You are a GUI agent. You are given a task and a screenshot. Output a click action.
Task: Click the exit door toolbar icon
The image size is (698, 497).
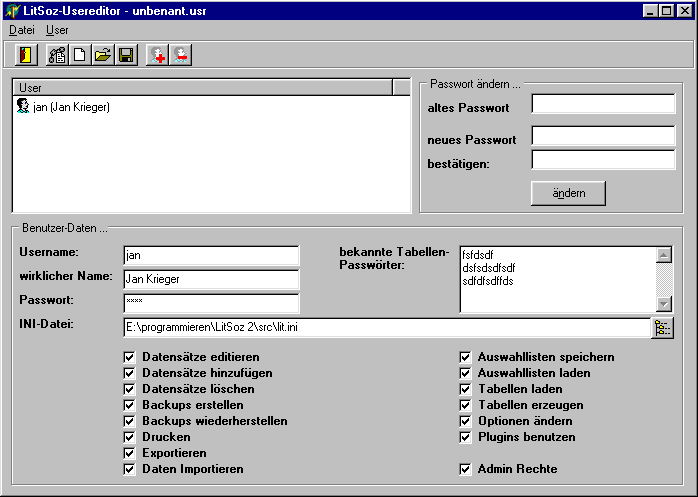click(x=26, y=55)
